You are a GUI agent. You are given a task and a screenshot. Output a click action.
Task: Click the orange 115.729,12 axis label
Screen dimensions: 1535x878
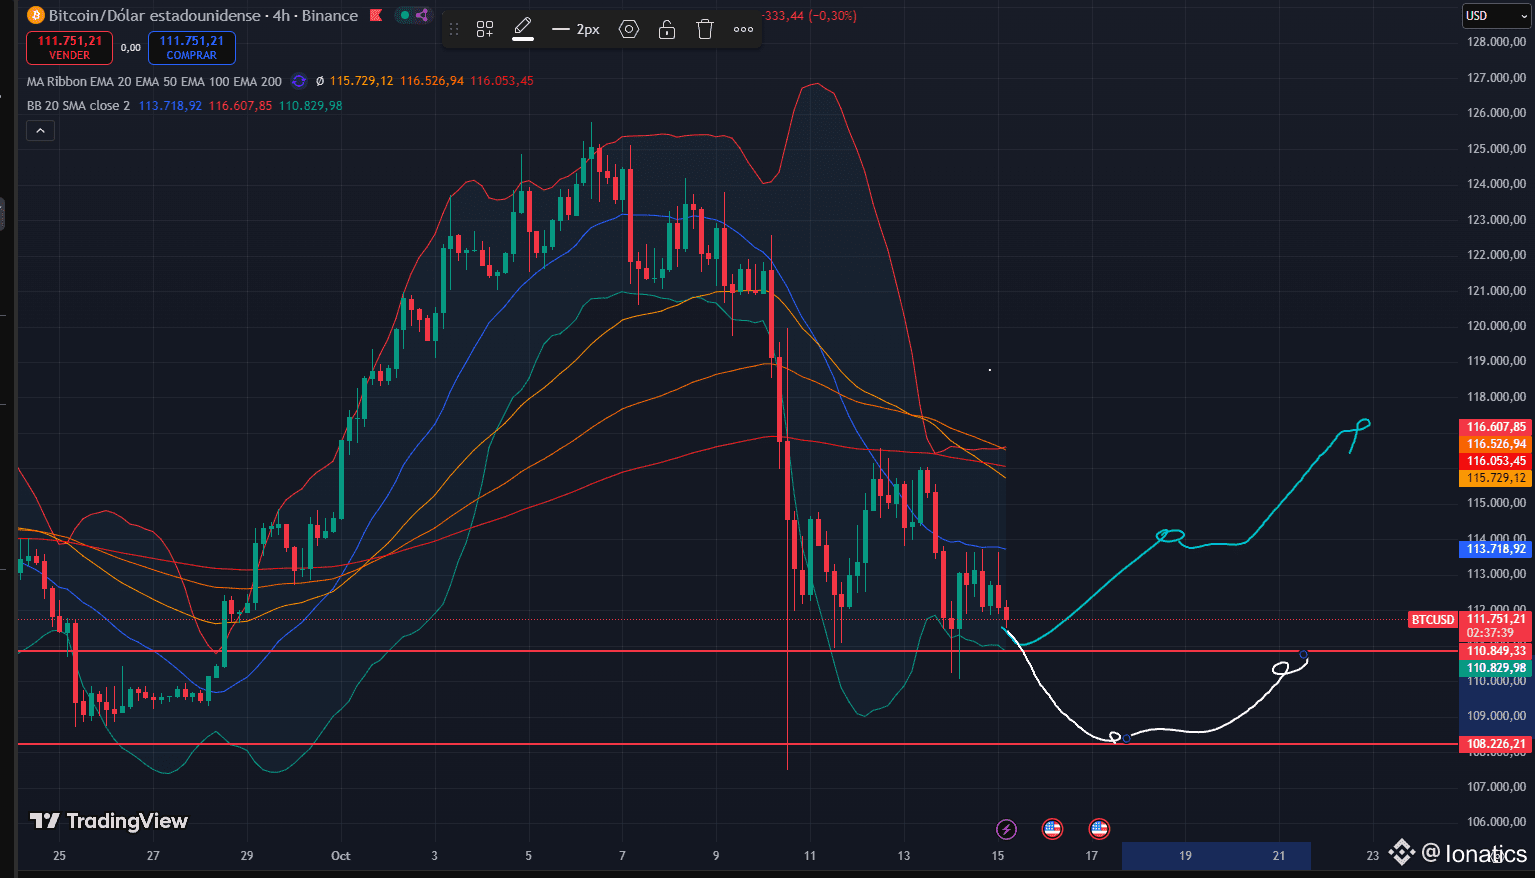coord(1496,478)
